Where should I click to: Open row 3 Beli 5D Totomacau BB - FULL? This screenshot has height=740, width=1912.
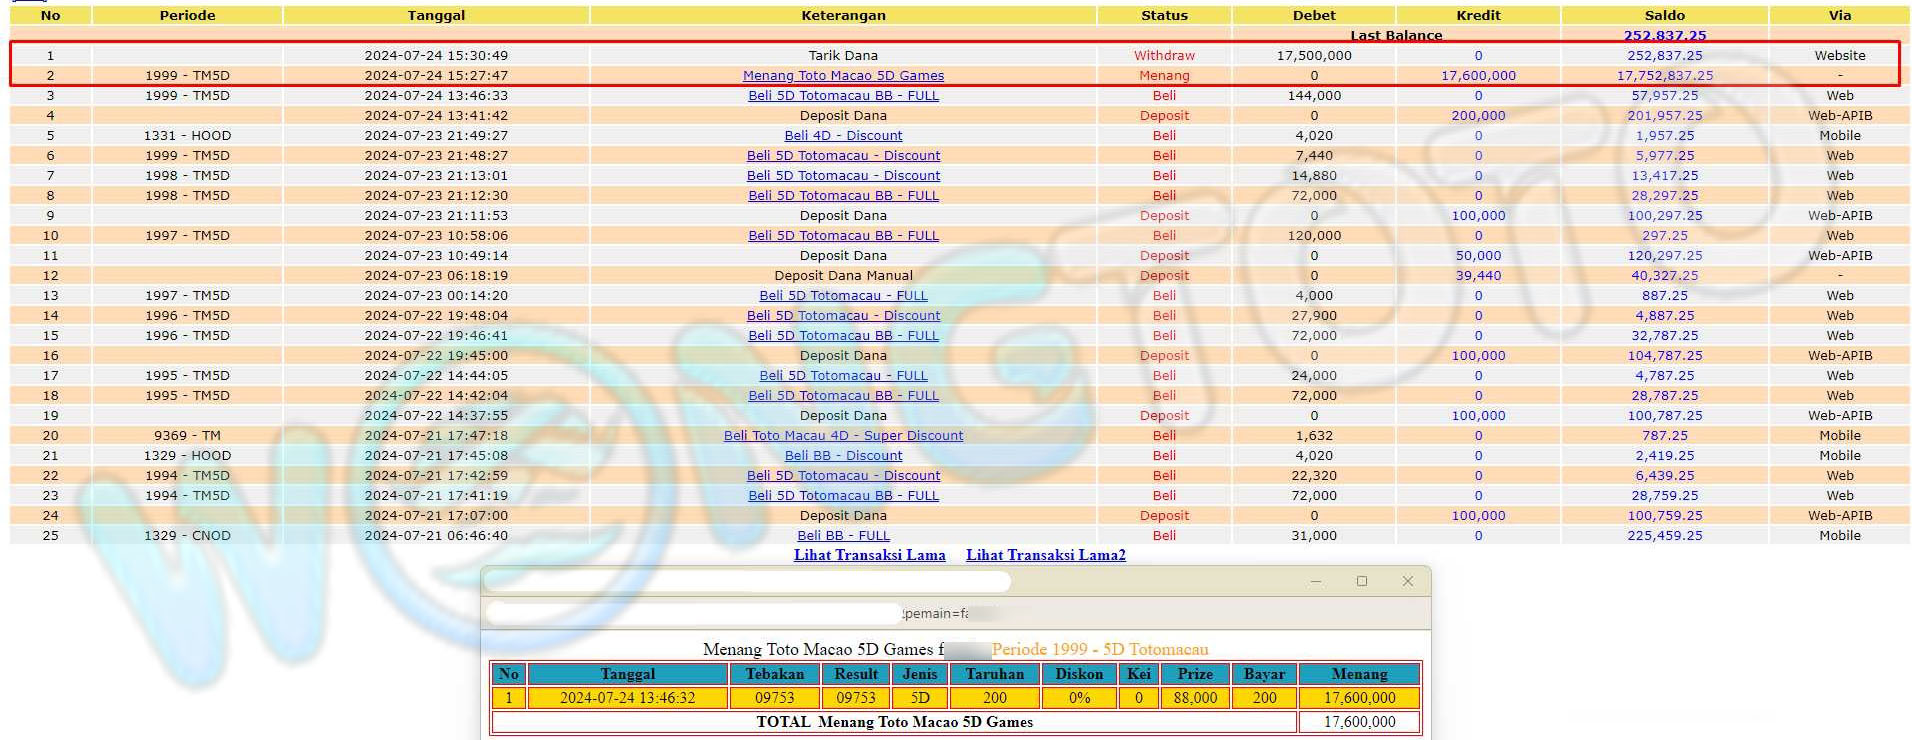(x=843, y=96)
